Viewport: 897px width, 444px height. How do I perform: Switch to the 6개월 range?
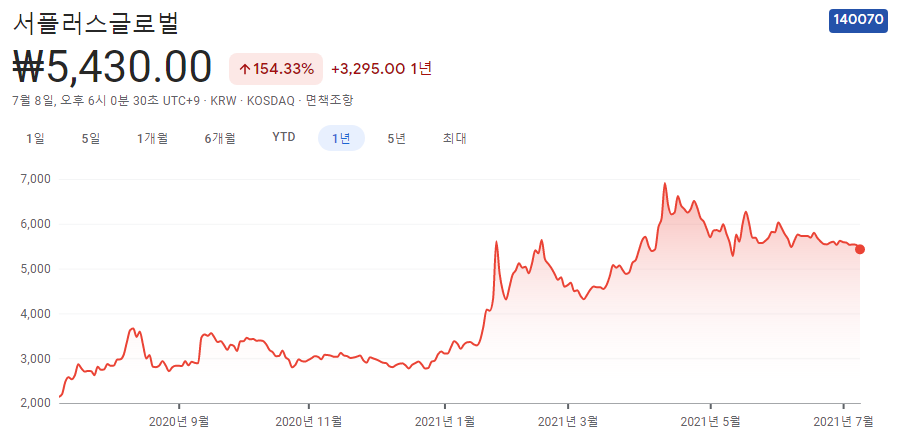coord(220,138)
